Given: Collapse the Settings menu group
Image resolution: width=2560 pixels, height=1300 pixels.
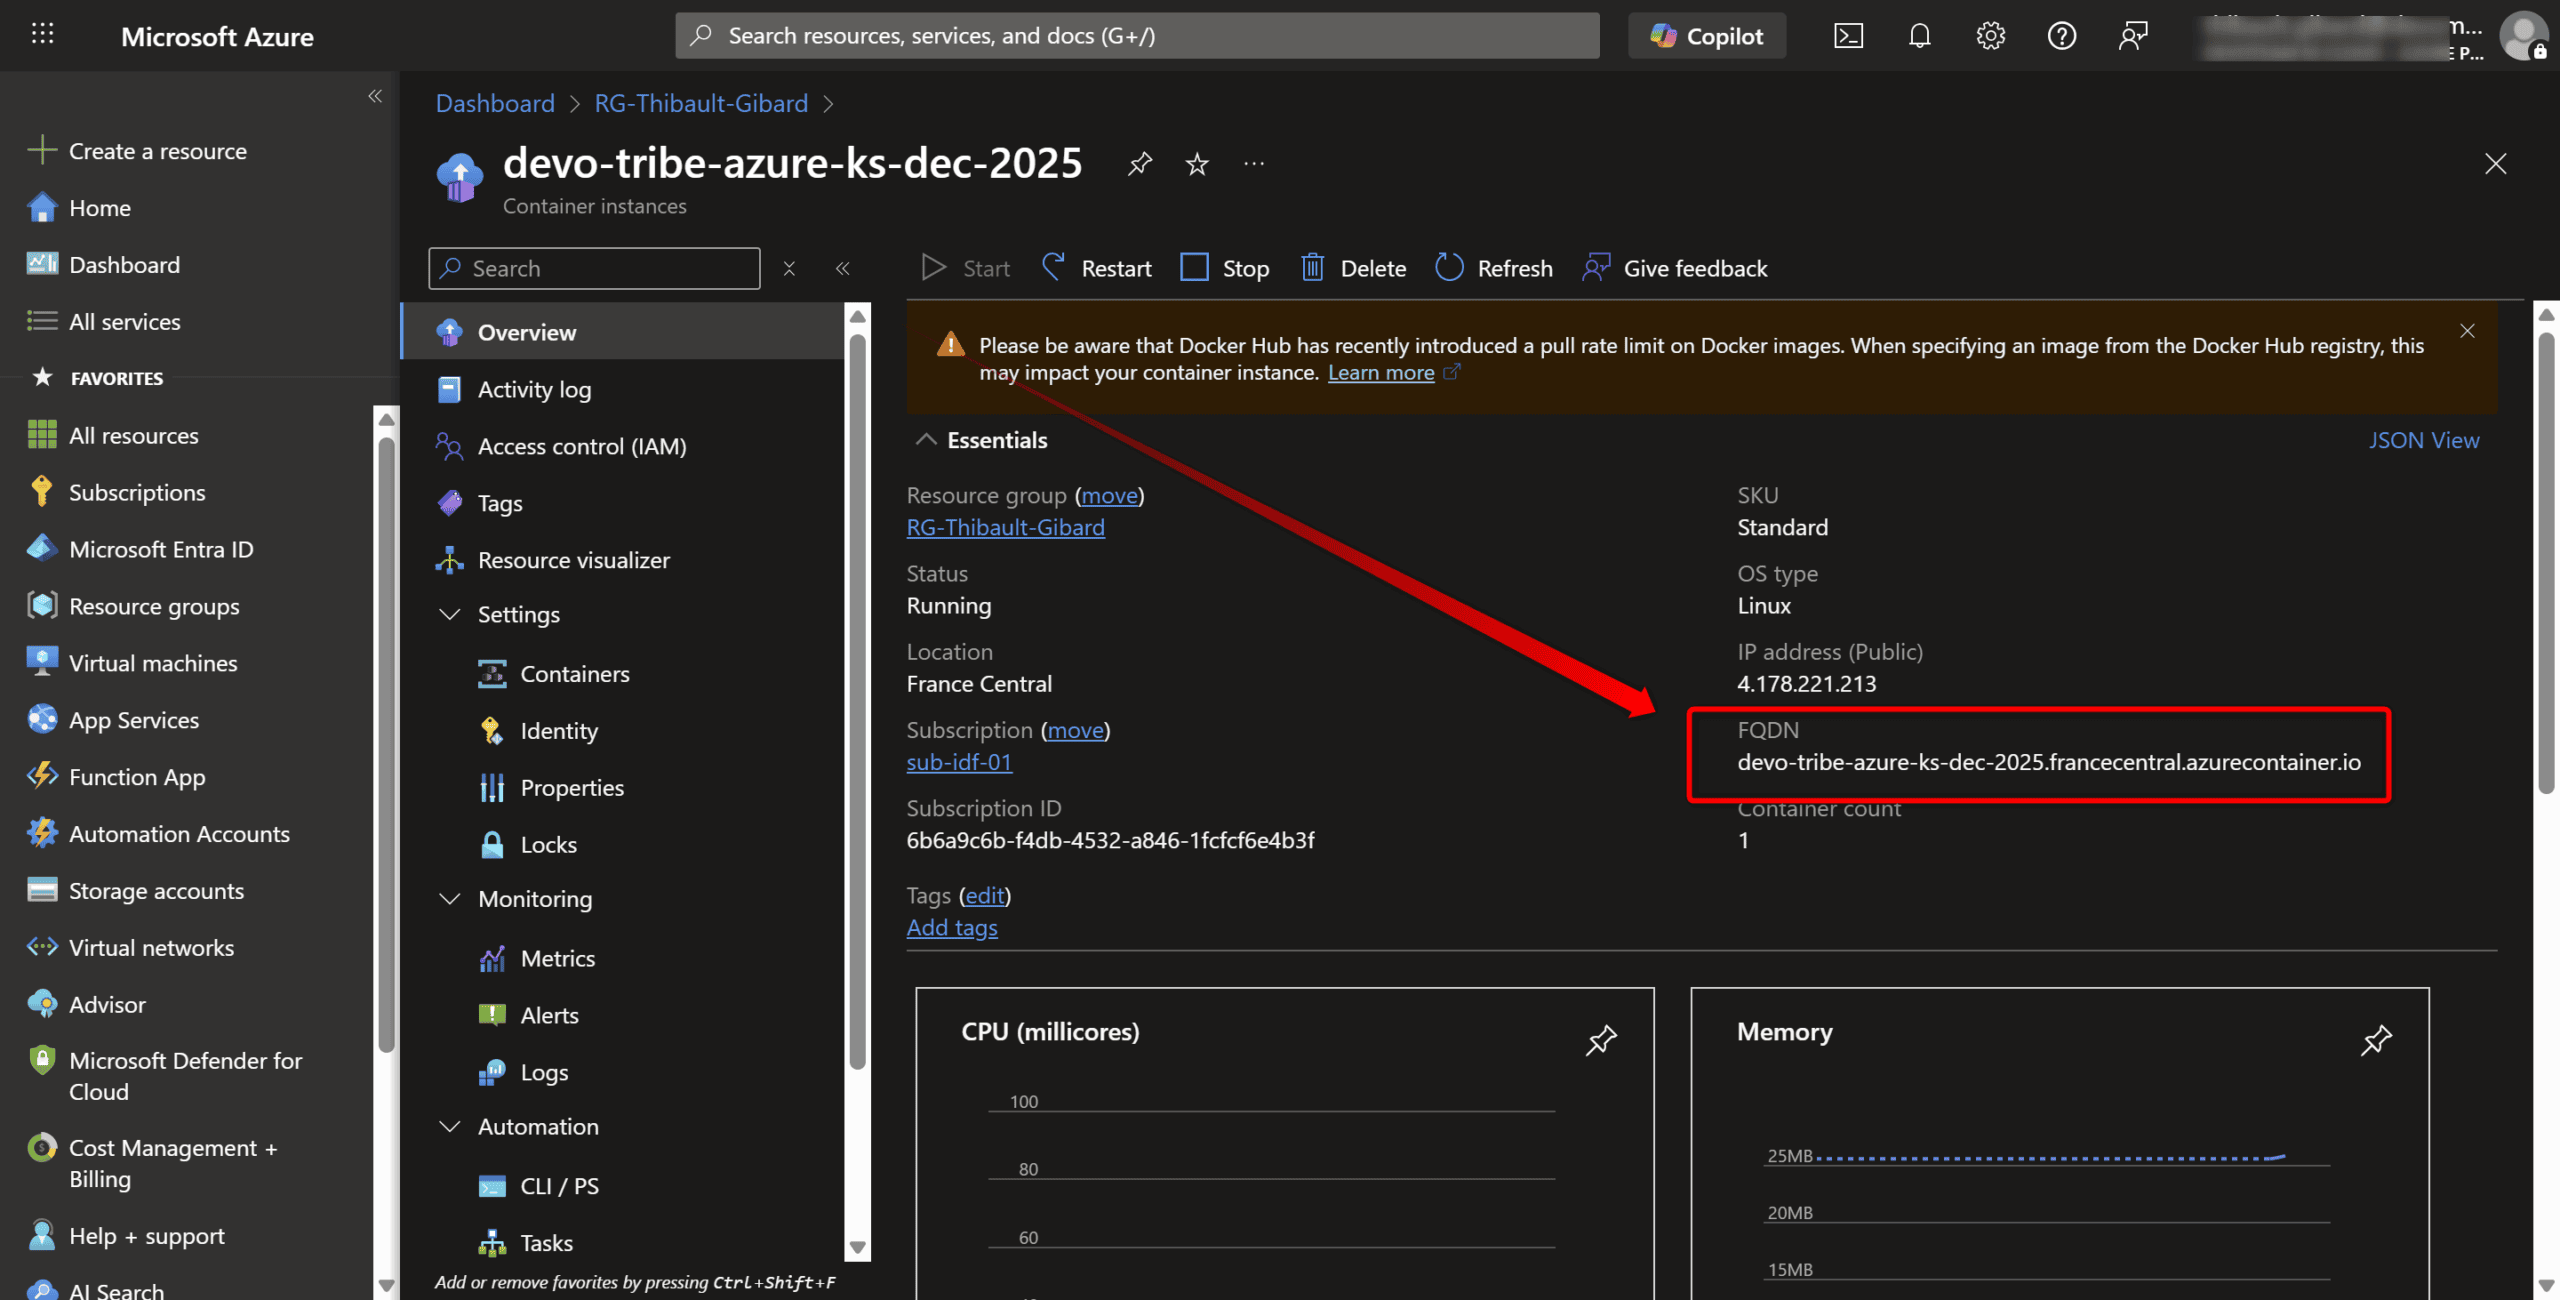Looking at the screenshot, I should (450, 614).
